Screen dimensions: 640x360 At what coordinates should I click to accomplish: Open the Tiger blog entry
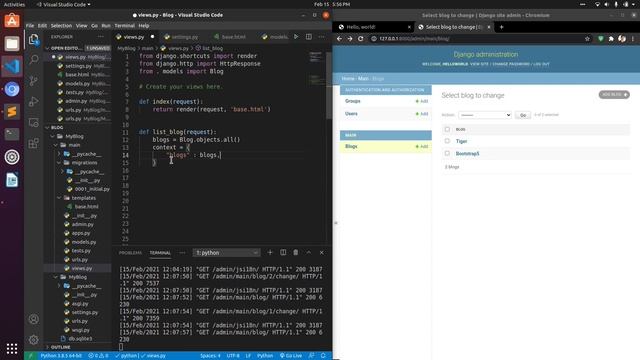461,141
